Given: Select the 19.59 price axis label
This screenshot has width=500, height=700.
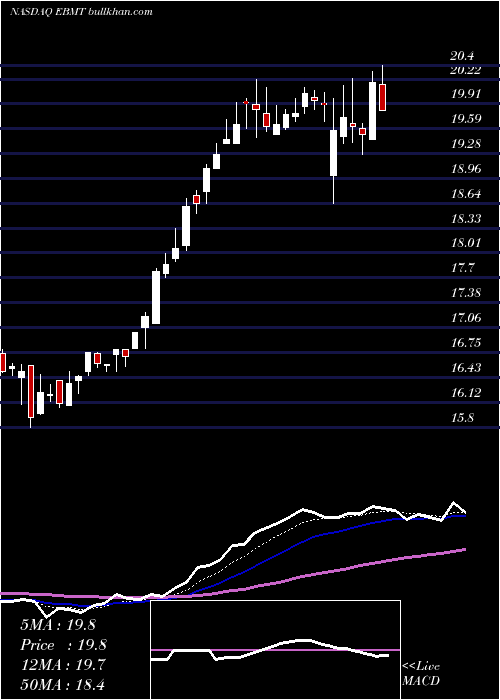Looking at the screenshot, I should (466, 119).
